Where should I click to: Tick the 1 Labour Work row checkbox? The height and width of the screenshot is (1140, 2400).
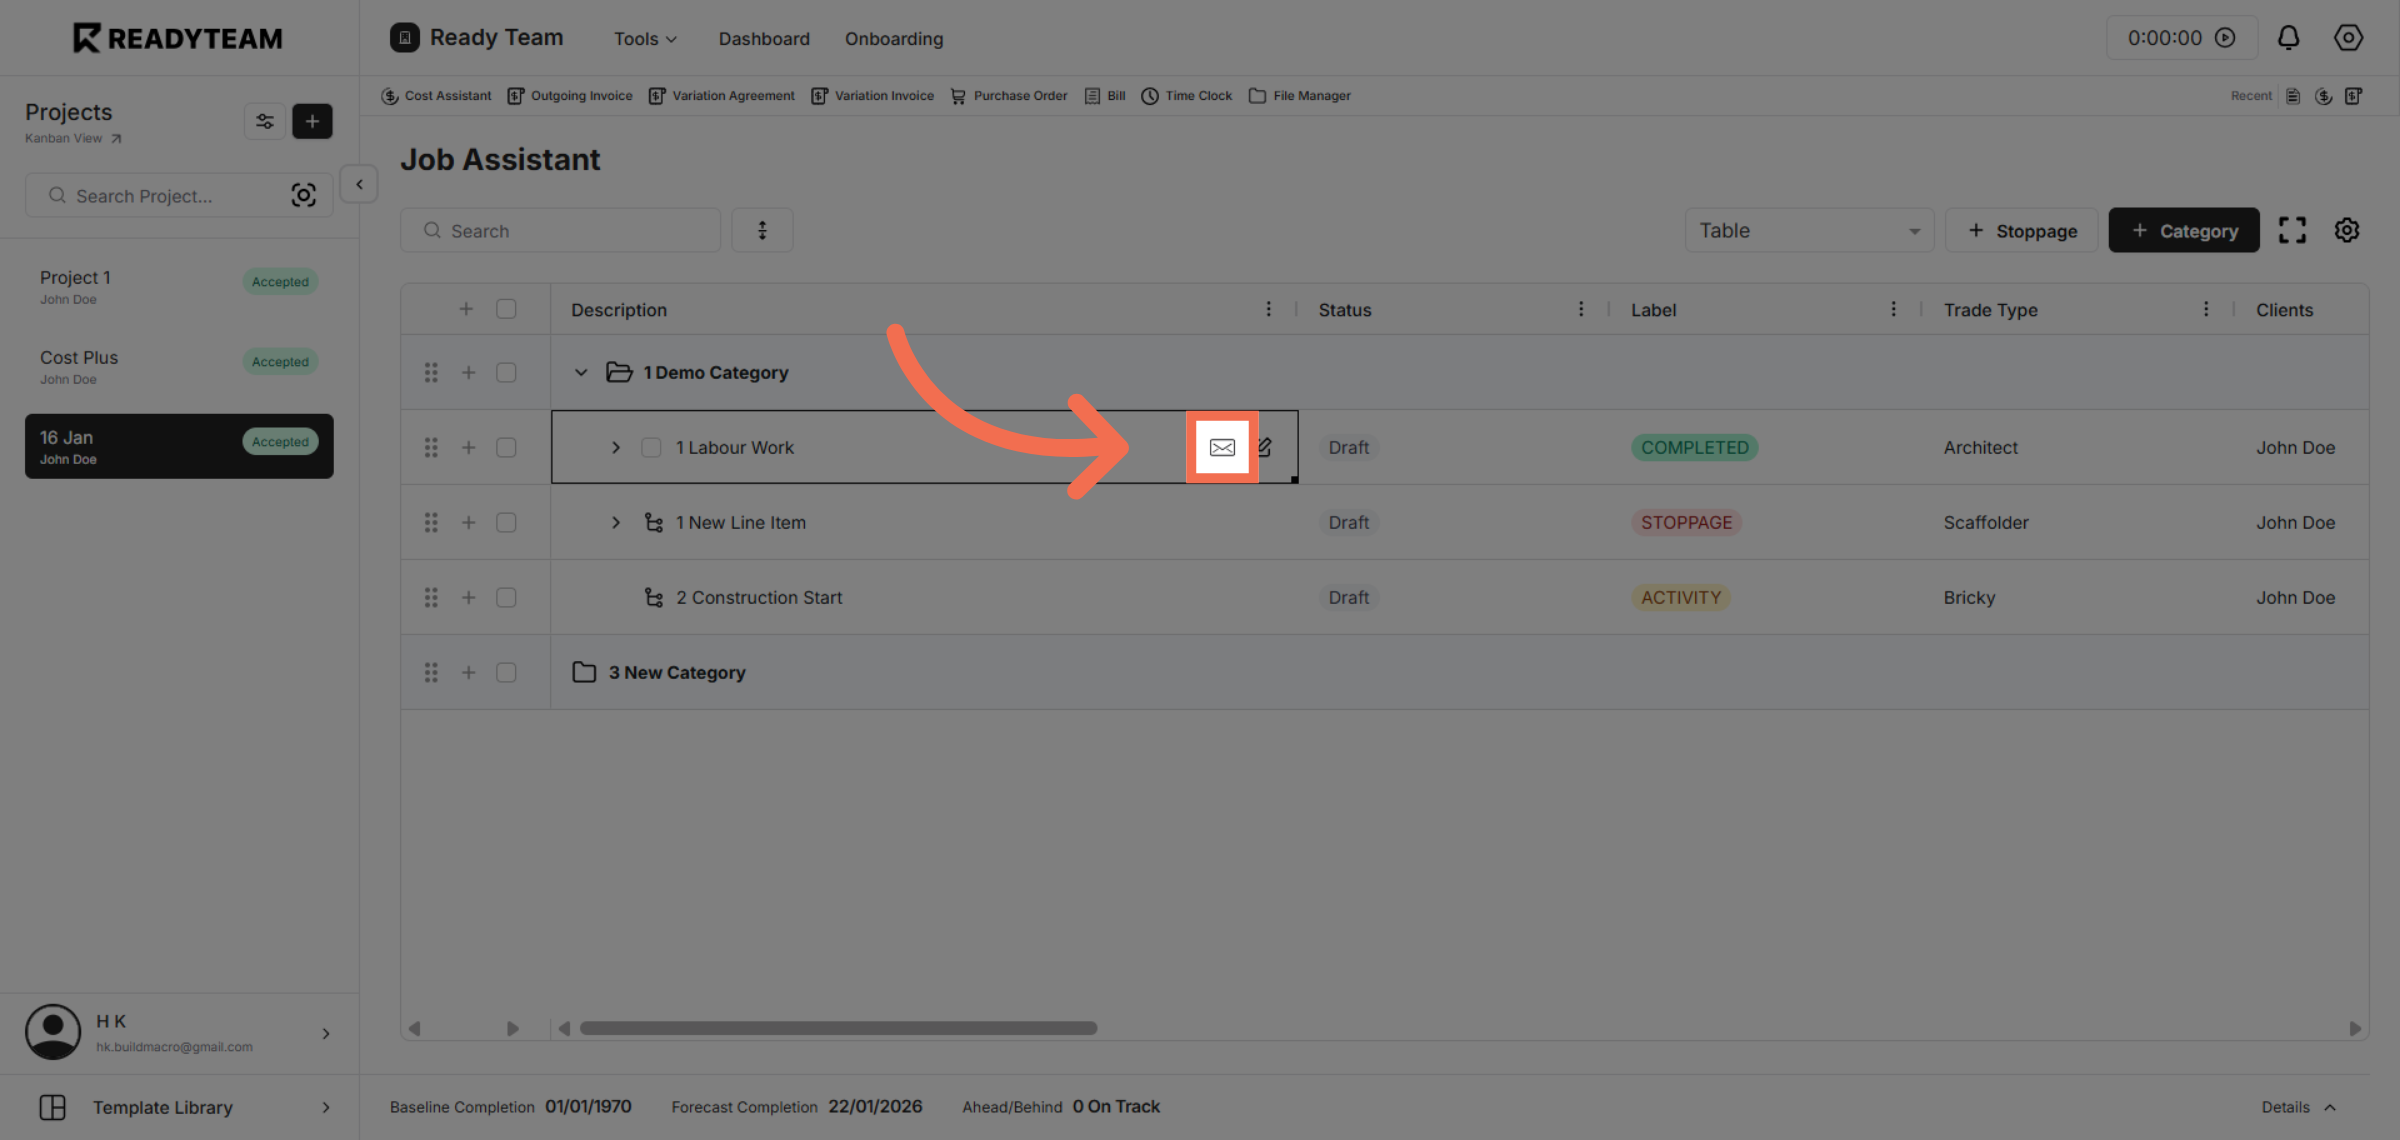[506, 447]
